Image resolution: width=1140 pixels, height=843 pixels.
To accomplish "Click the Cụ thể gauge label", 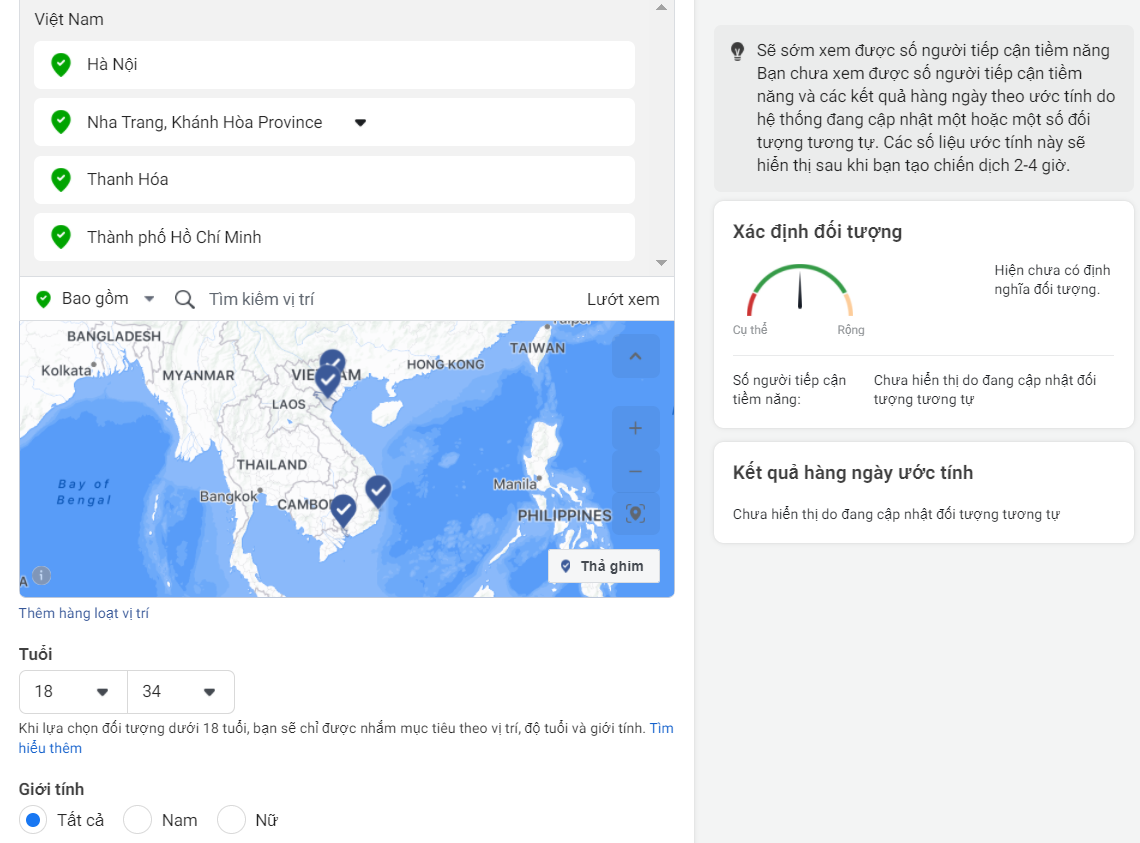I will pyautogui.click(x=750, y=329).
